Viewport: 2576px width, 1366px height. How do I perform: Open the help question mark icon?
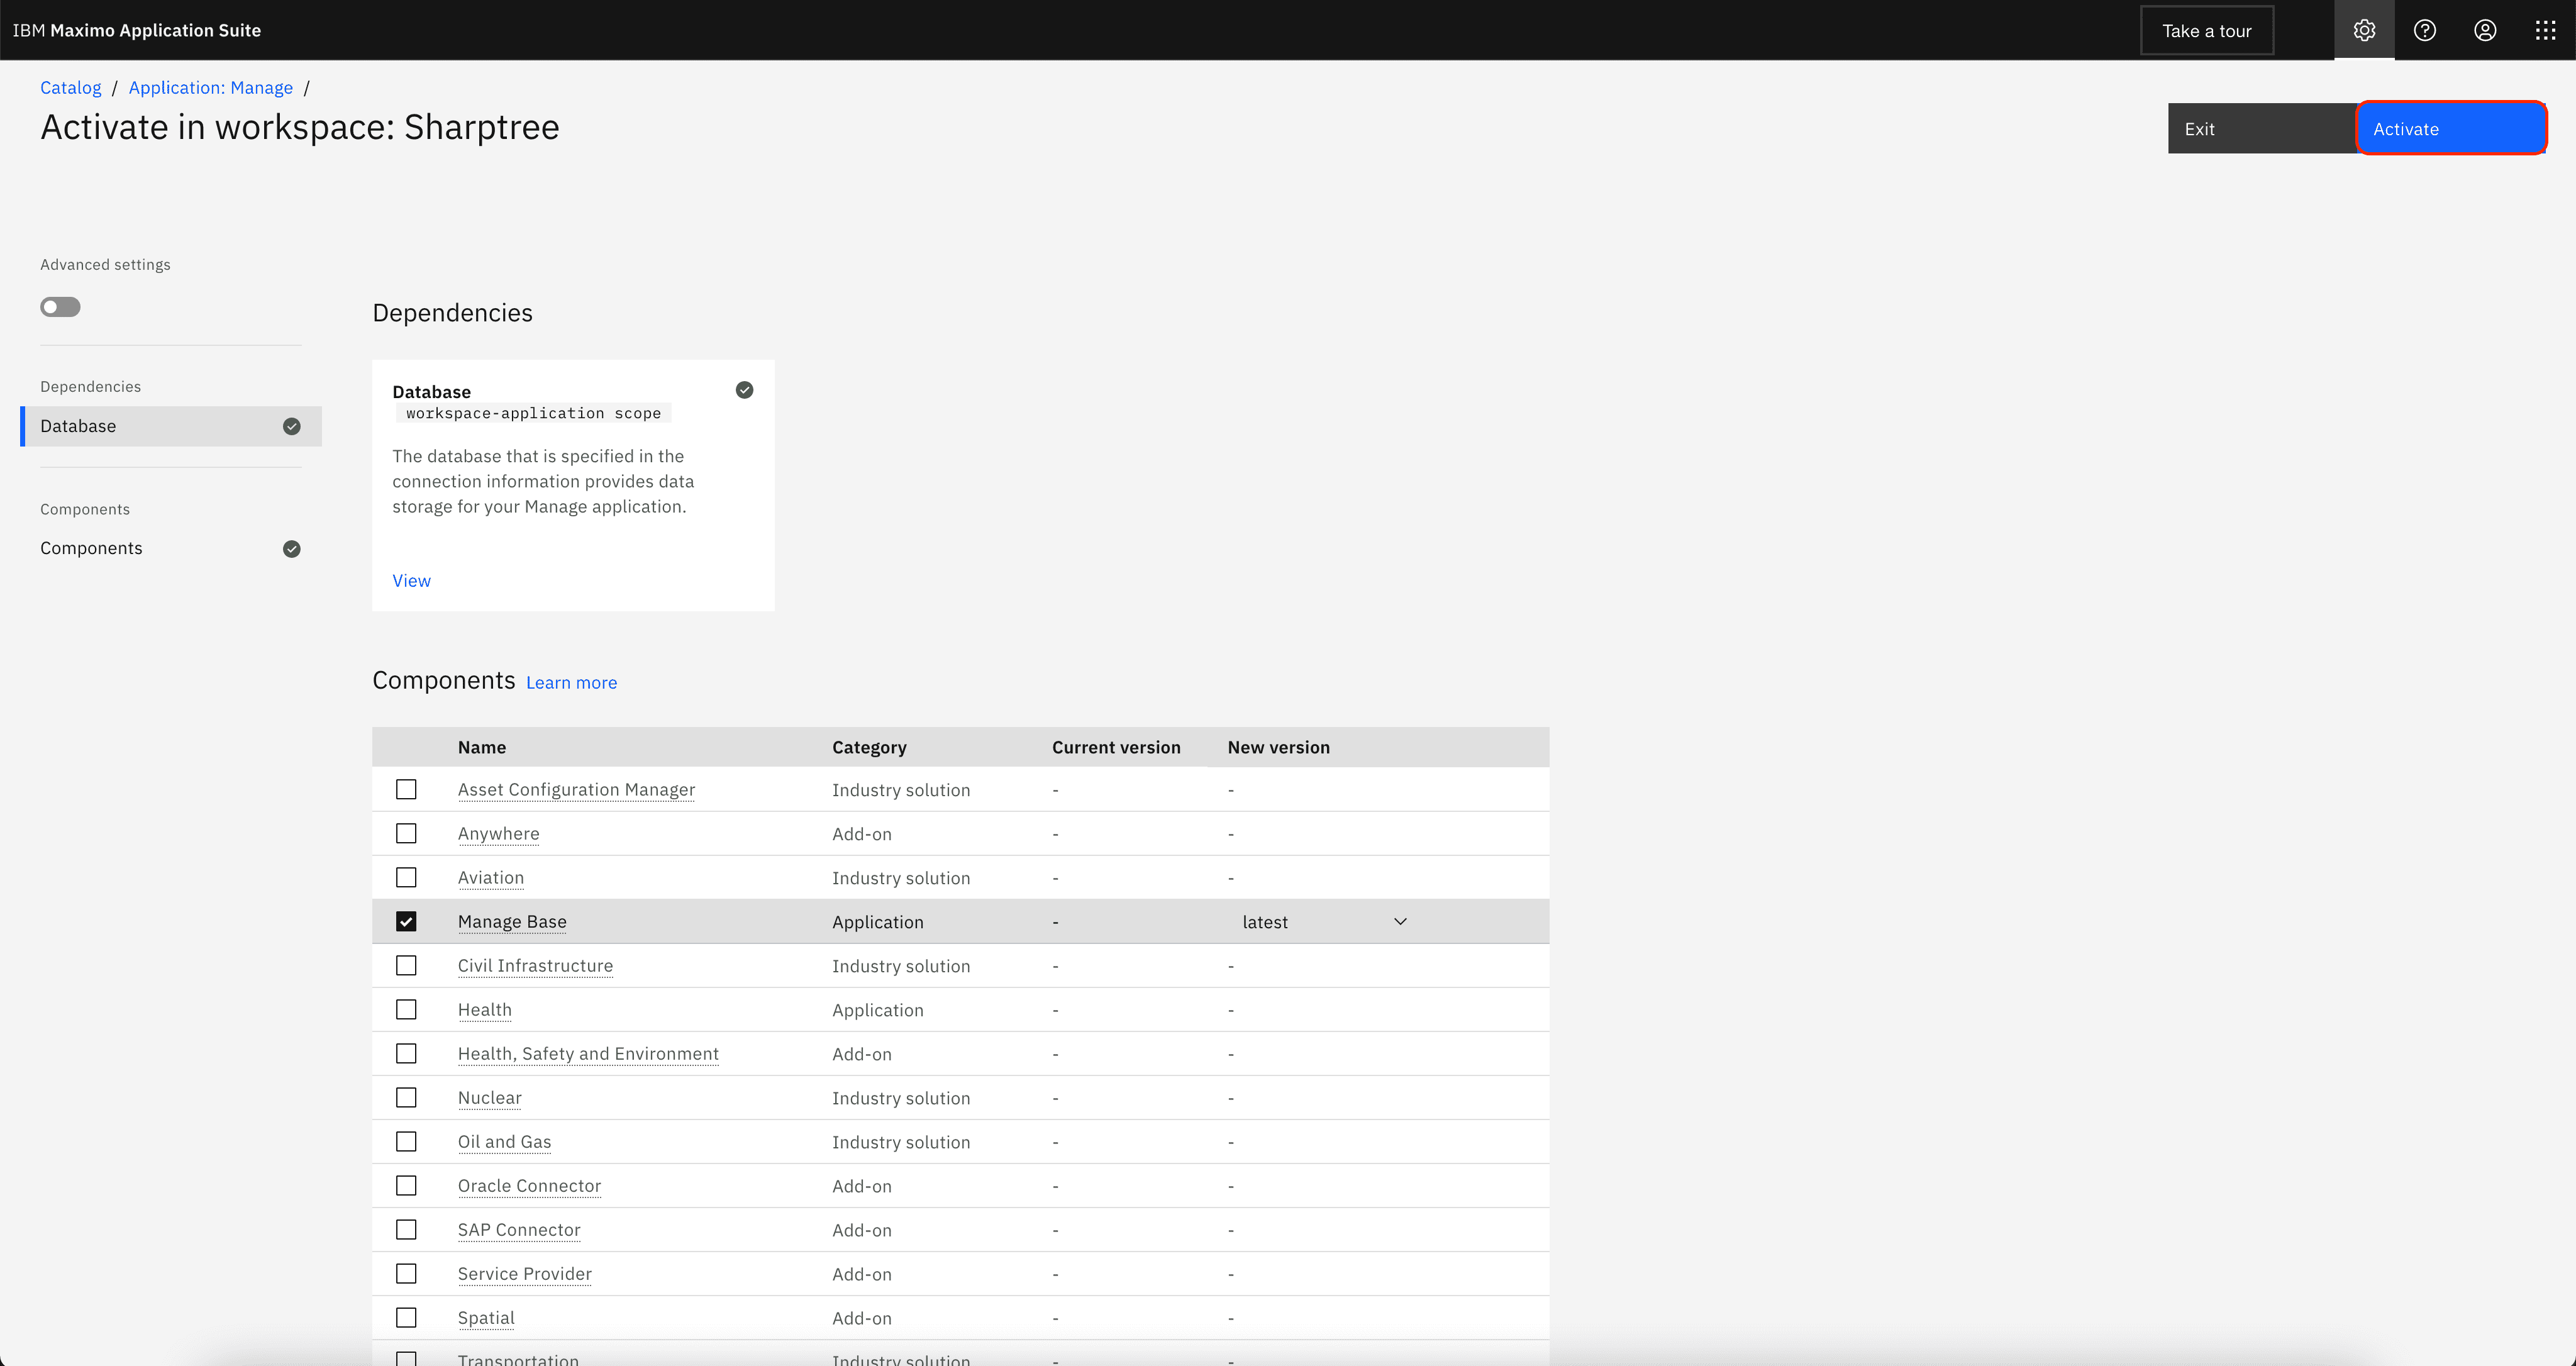pyautogui.click(x=2425, y=30)
